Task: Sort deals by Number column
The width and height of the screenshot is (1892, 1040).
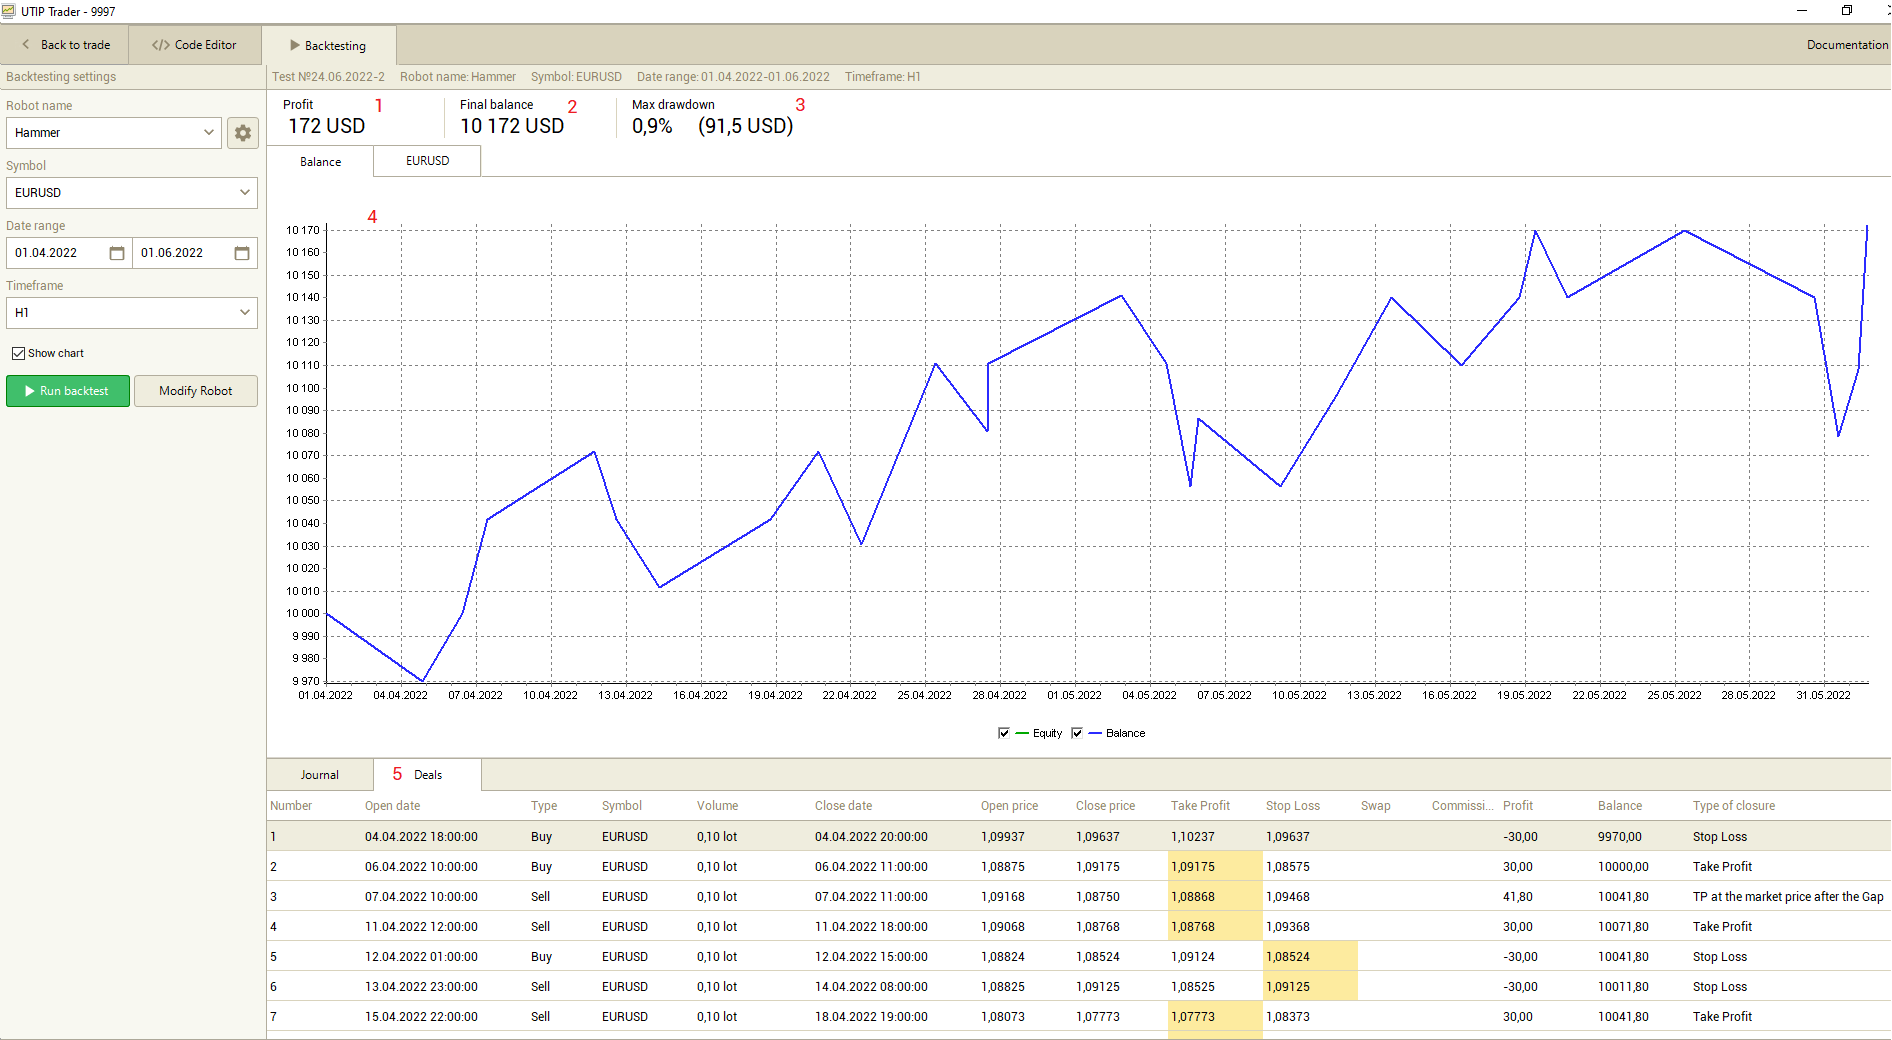Action: tap(291, 806)
